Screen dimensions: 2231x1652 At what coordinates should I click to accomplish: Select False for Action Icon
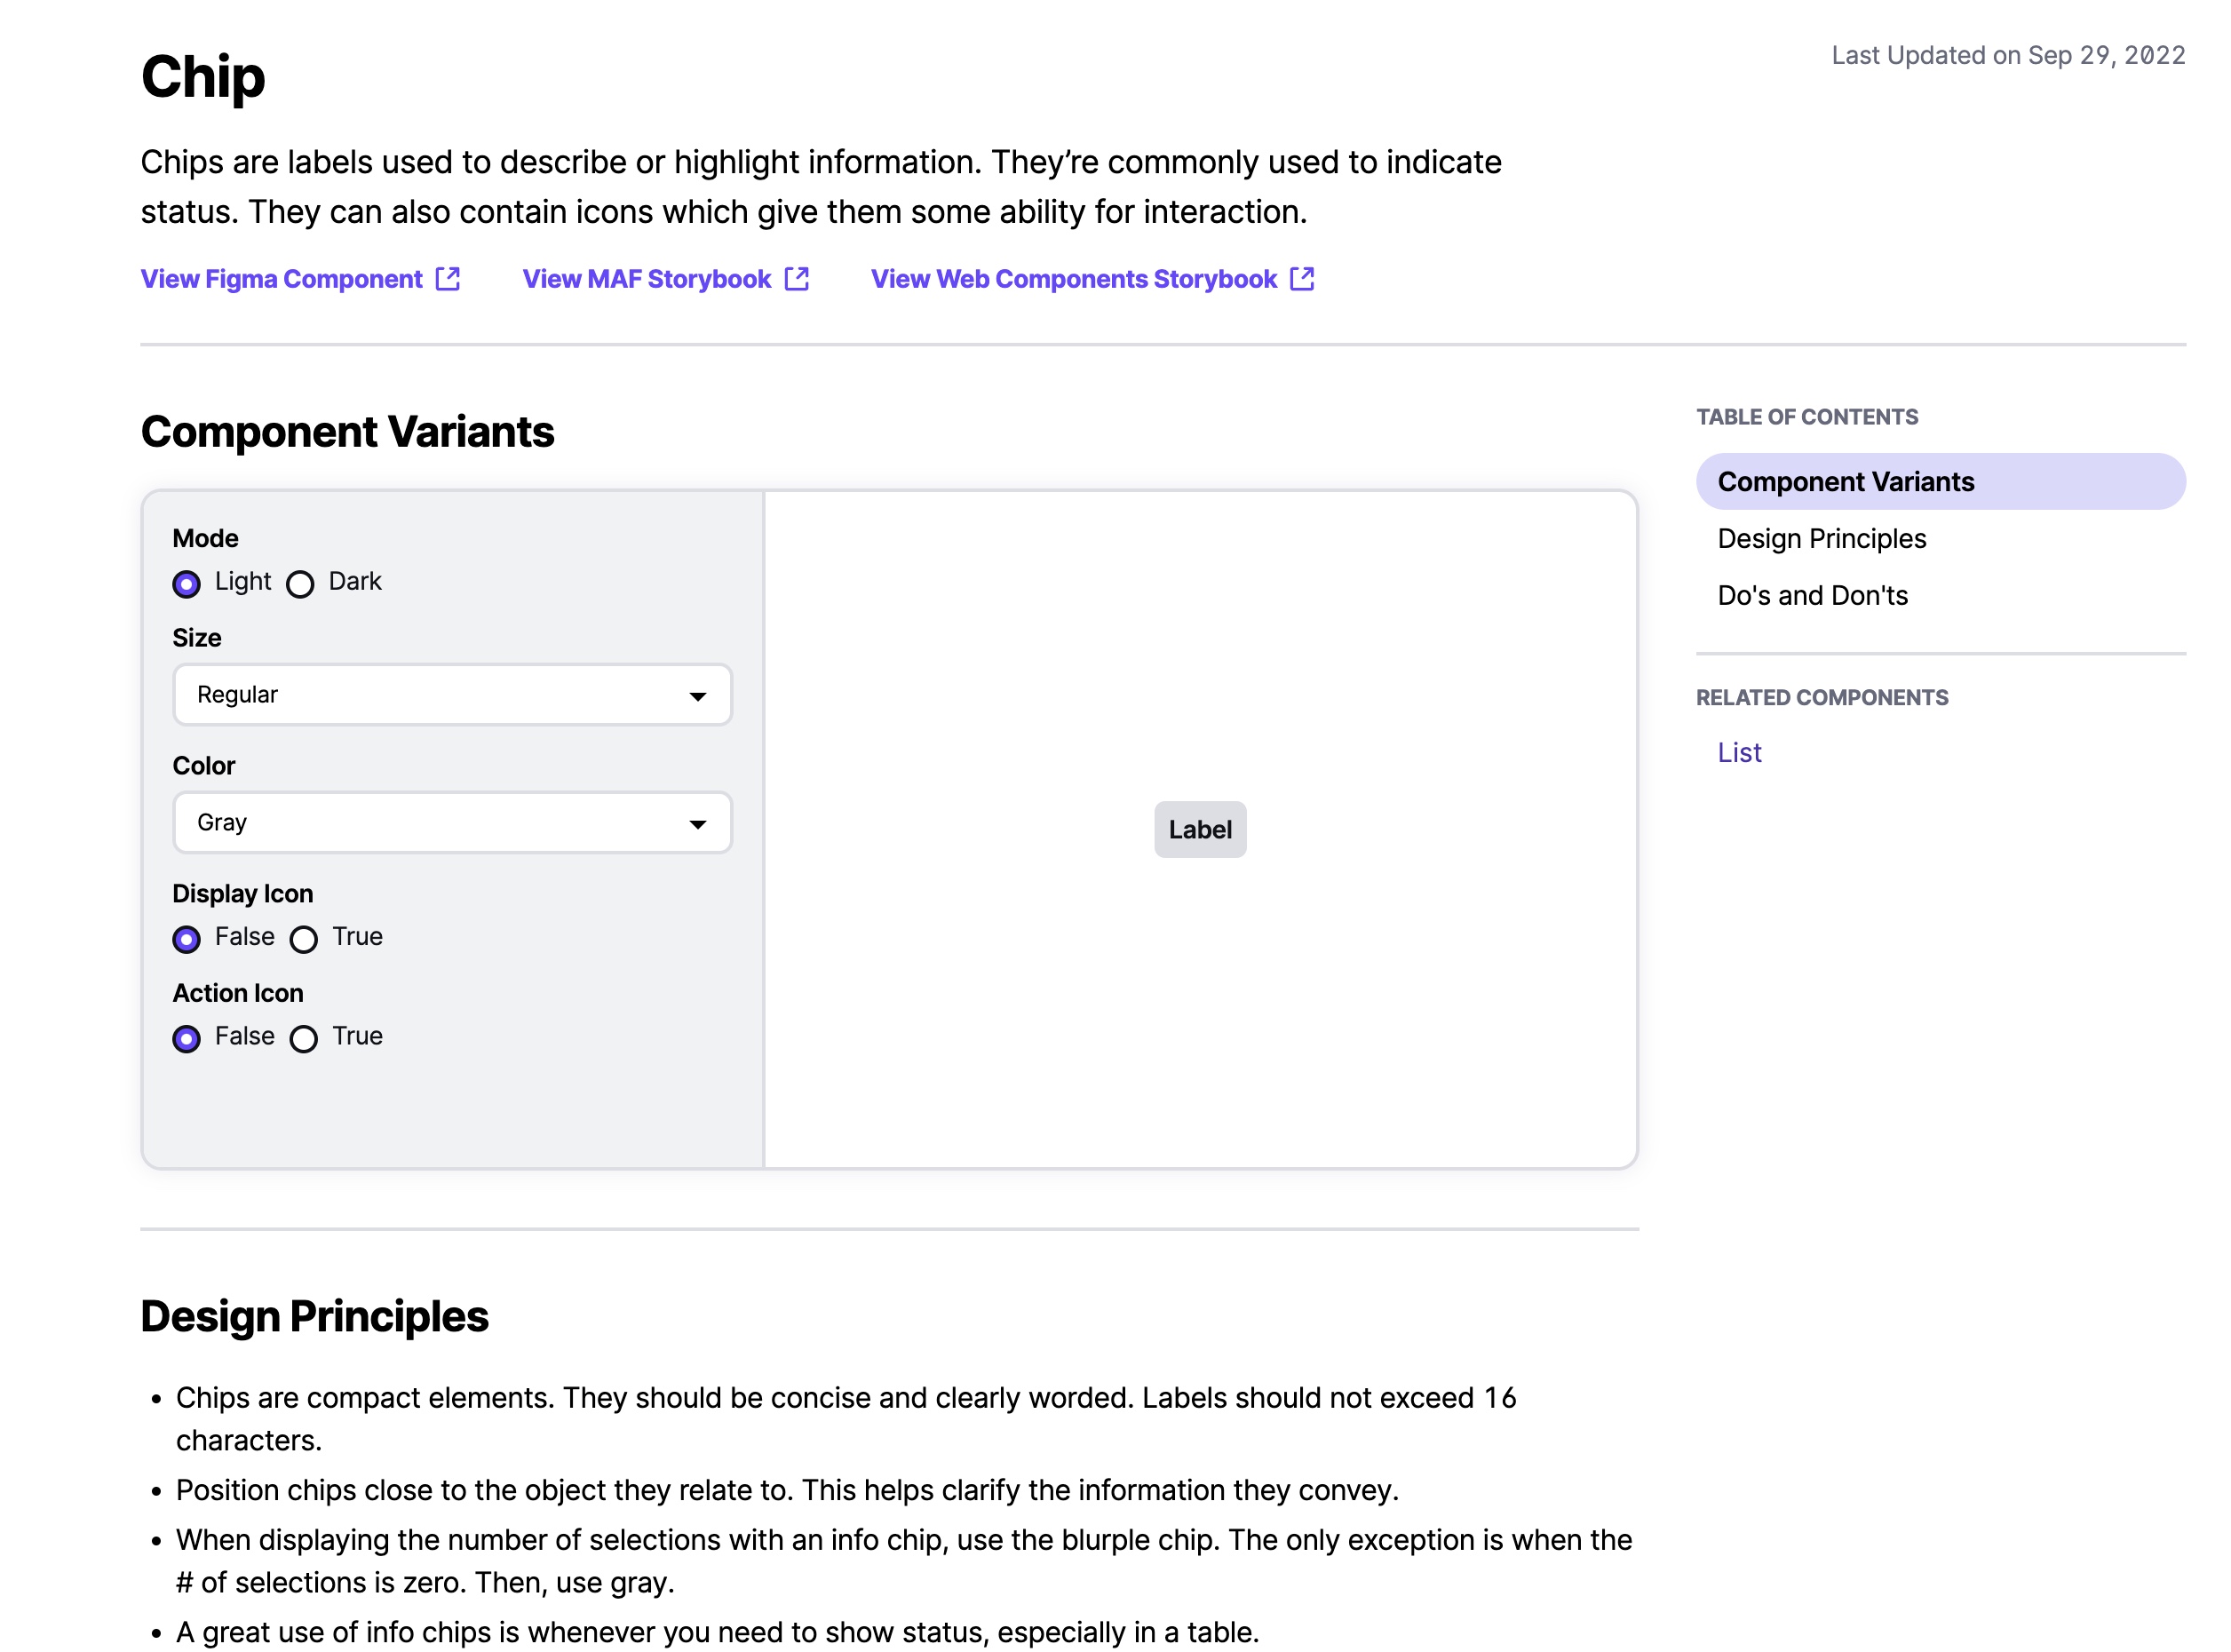[x=186, y=1039]
